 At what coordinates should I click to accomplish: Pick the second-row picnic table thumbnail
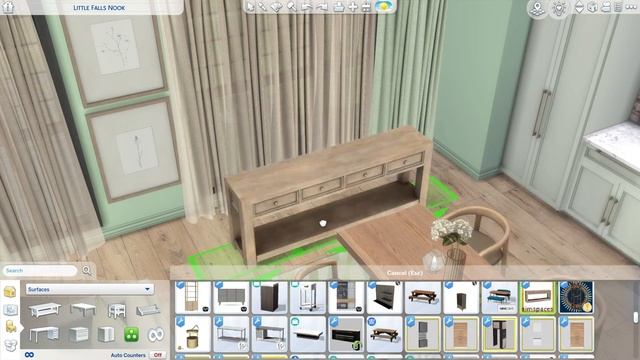(384, 334)
